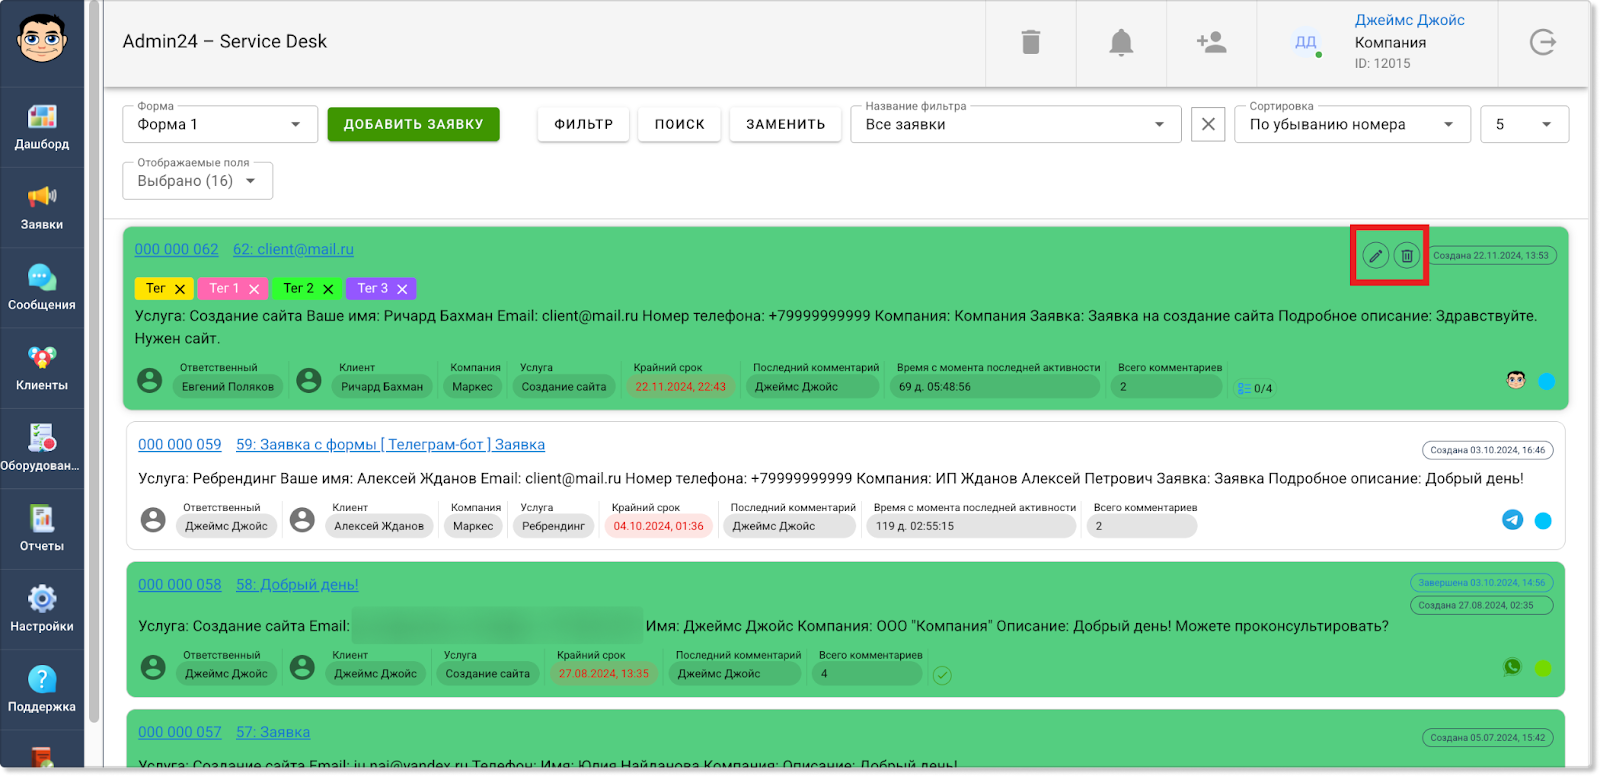The height and width of the screenshot is (776, 1600).
Task: Clear the filter name with the X button
Action: click(1208, 124)
